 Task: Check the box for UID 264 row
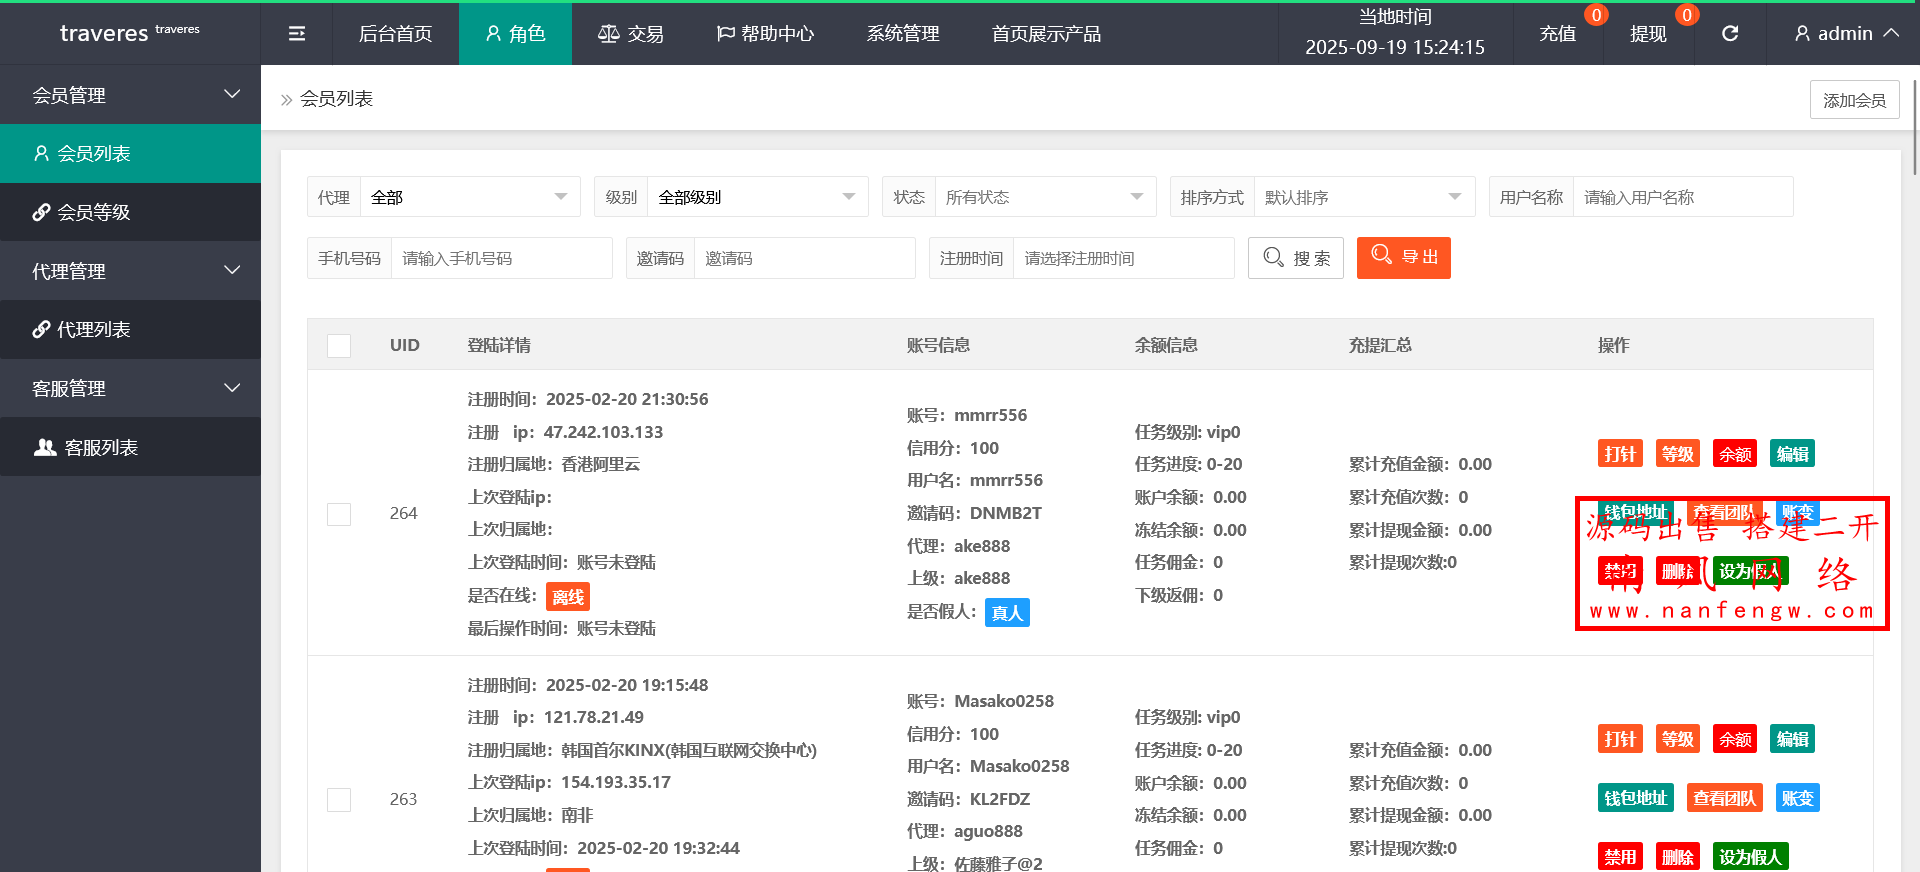tap(339, 514)
